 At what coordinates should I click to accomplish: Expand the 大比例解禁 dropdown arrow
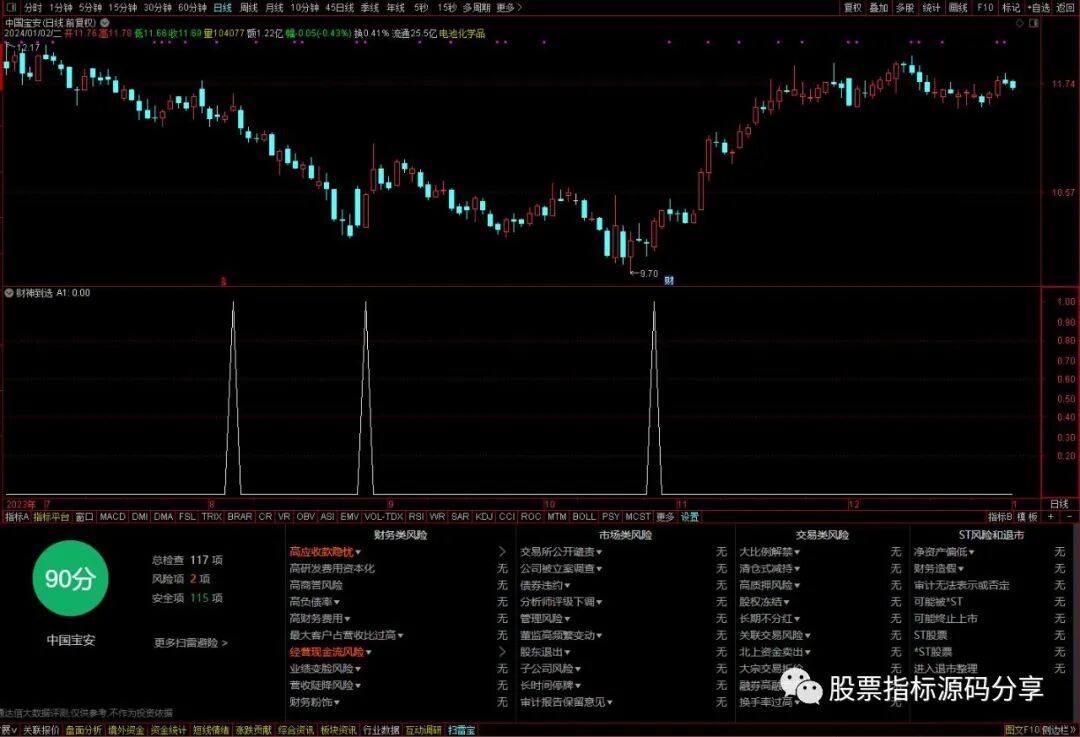click(797, 552)
